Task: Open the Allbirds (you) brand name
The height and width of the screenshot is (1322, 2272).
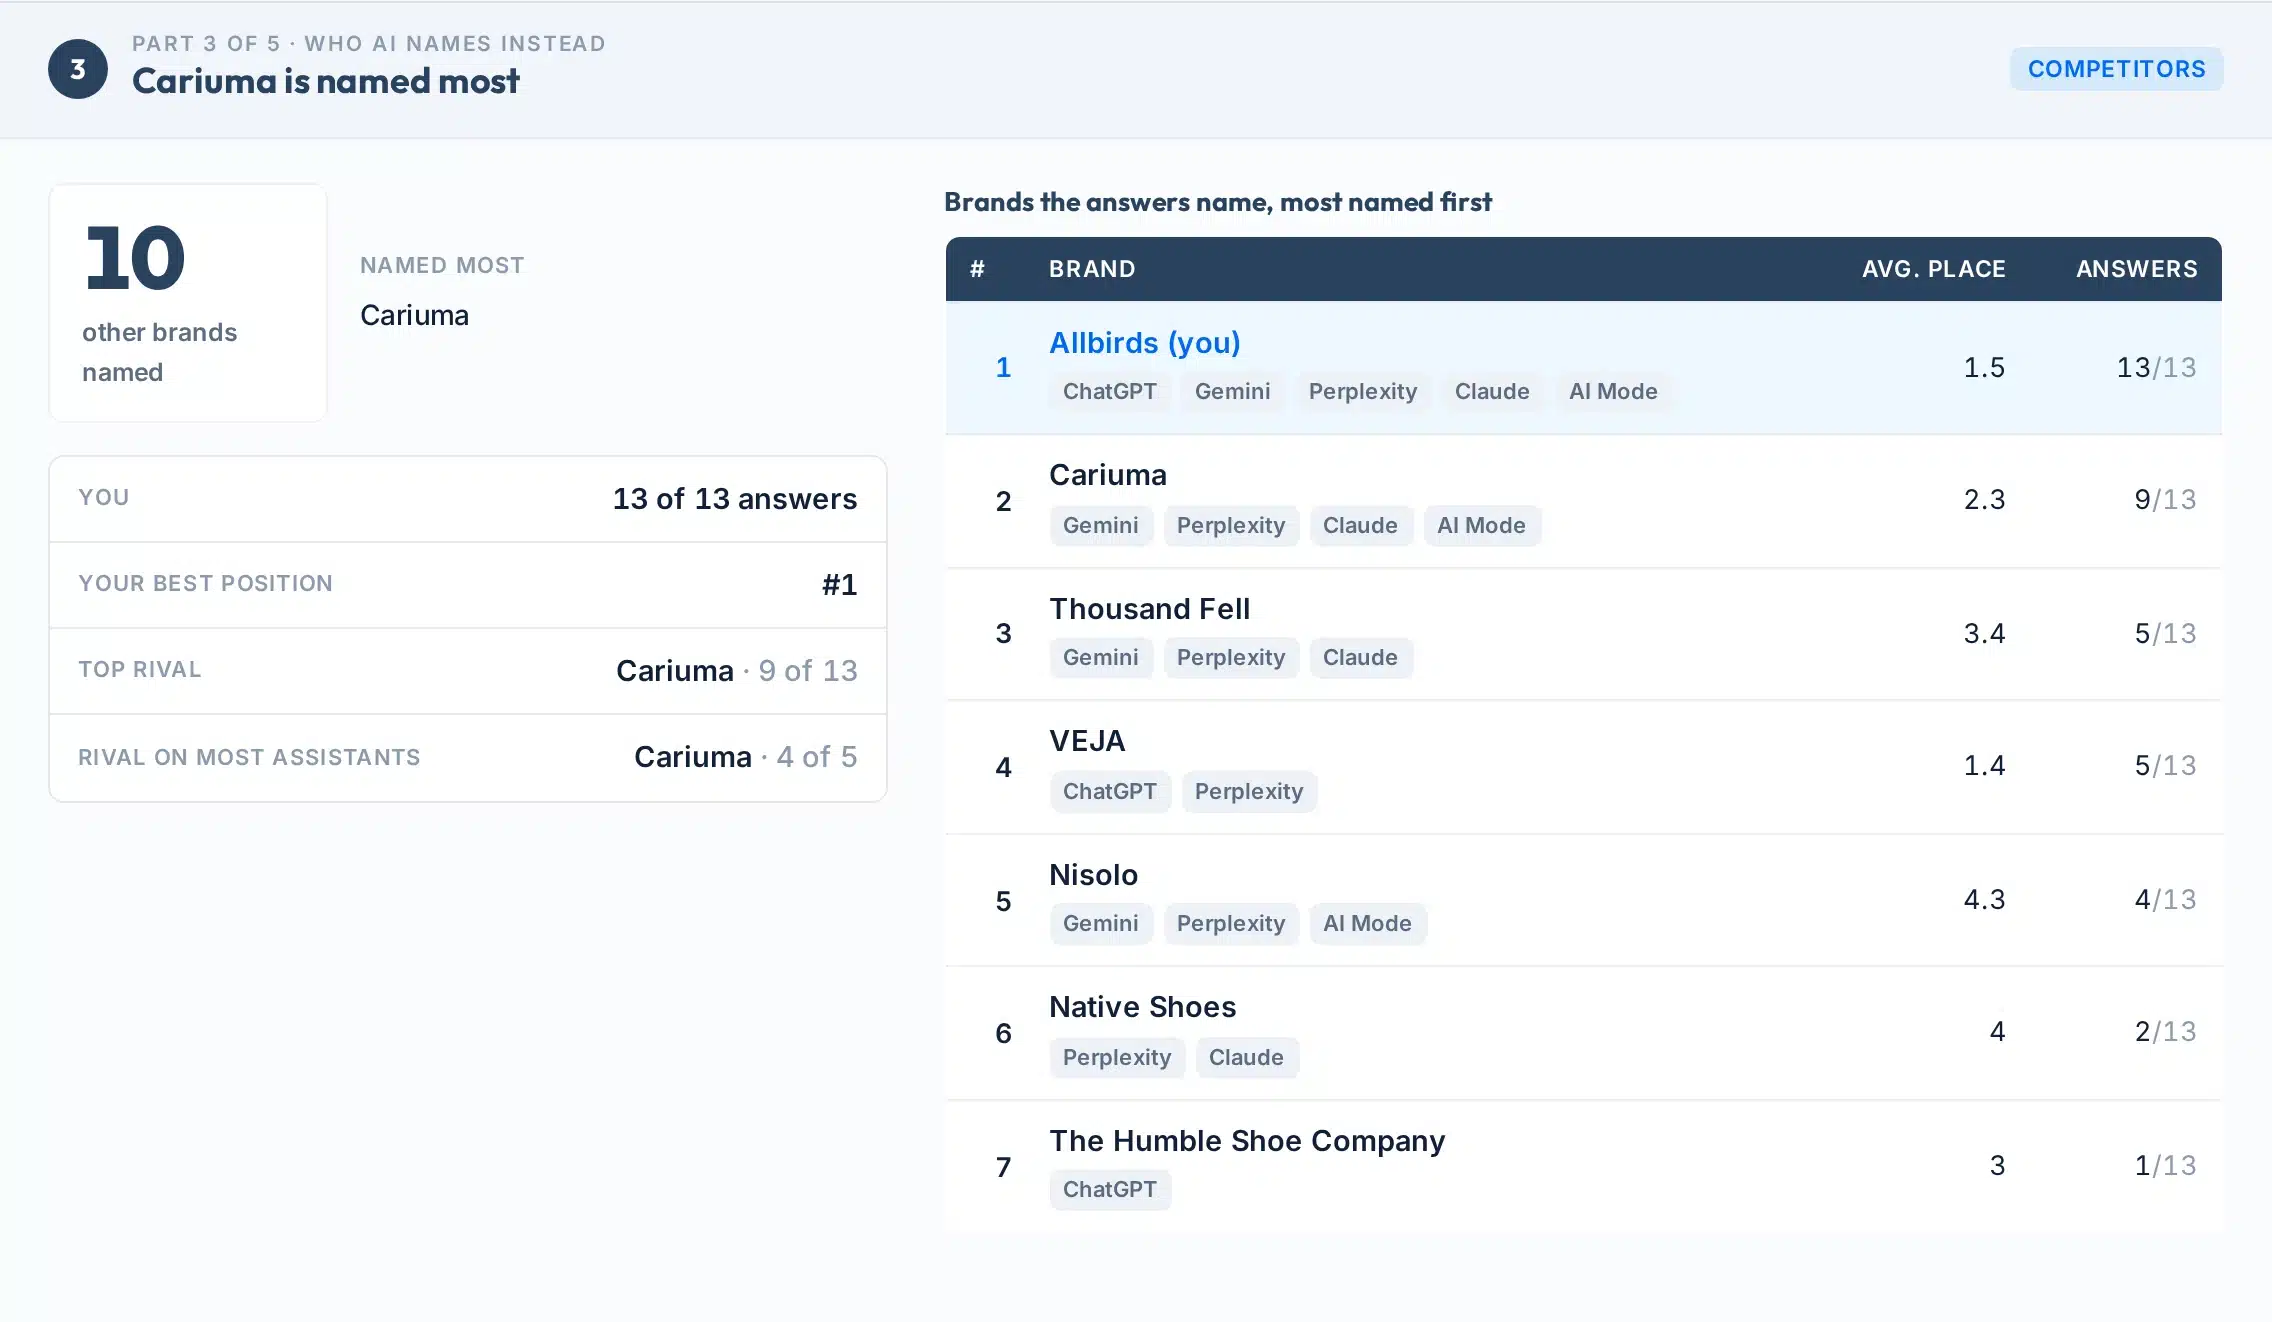Action: coord(1144,343)
